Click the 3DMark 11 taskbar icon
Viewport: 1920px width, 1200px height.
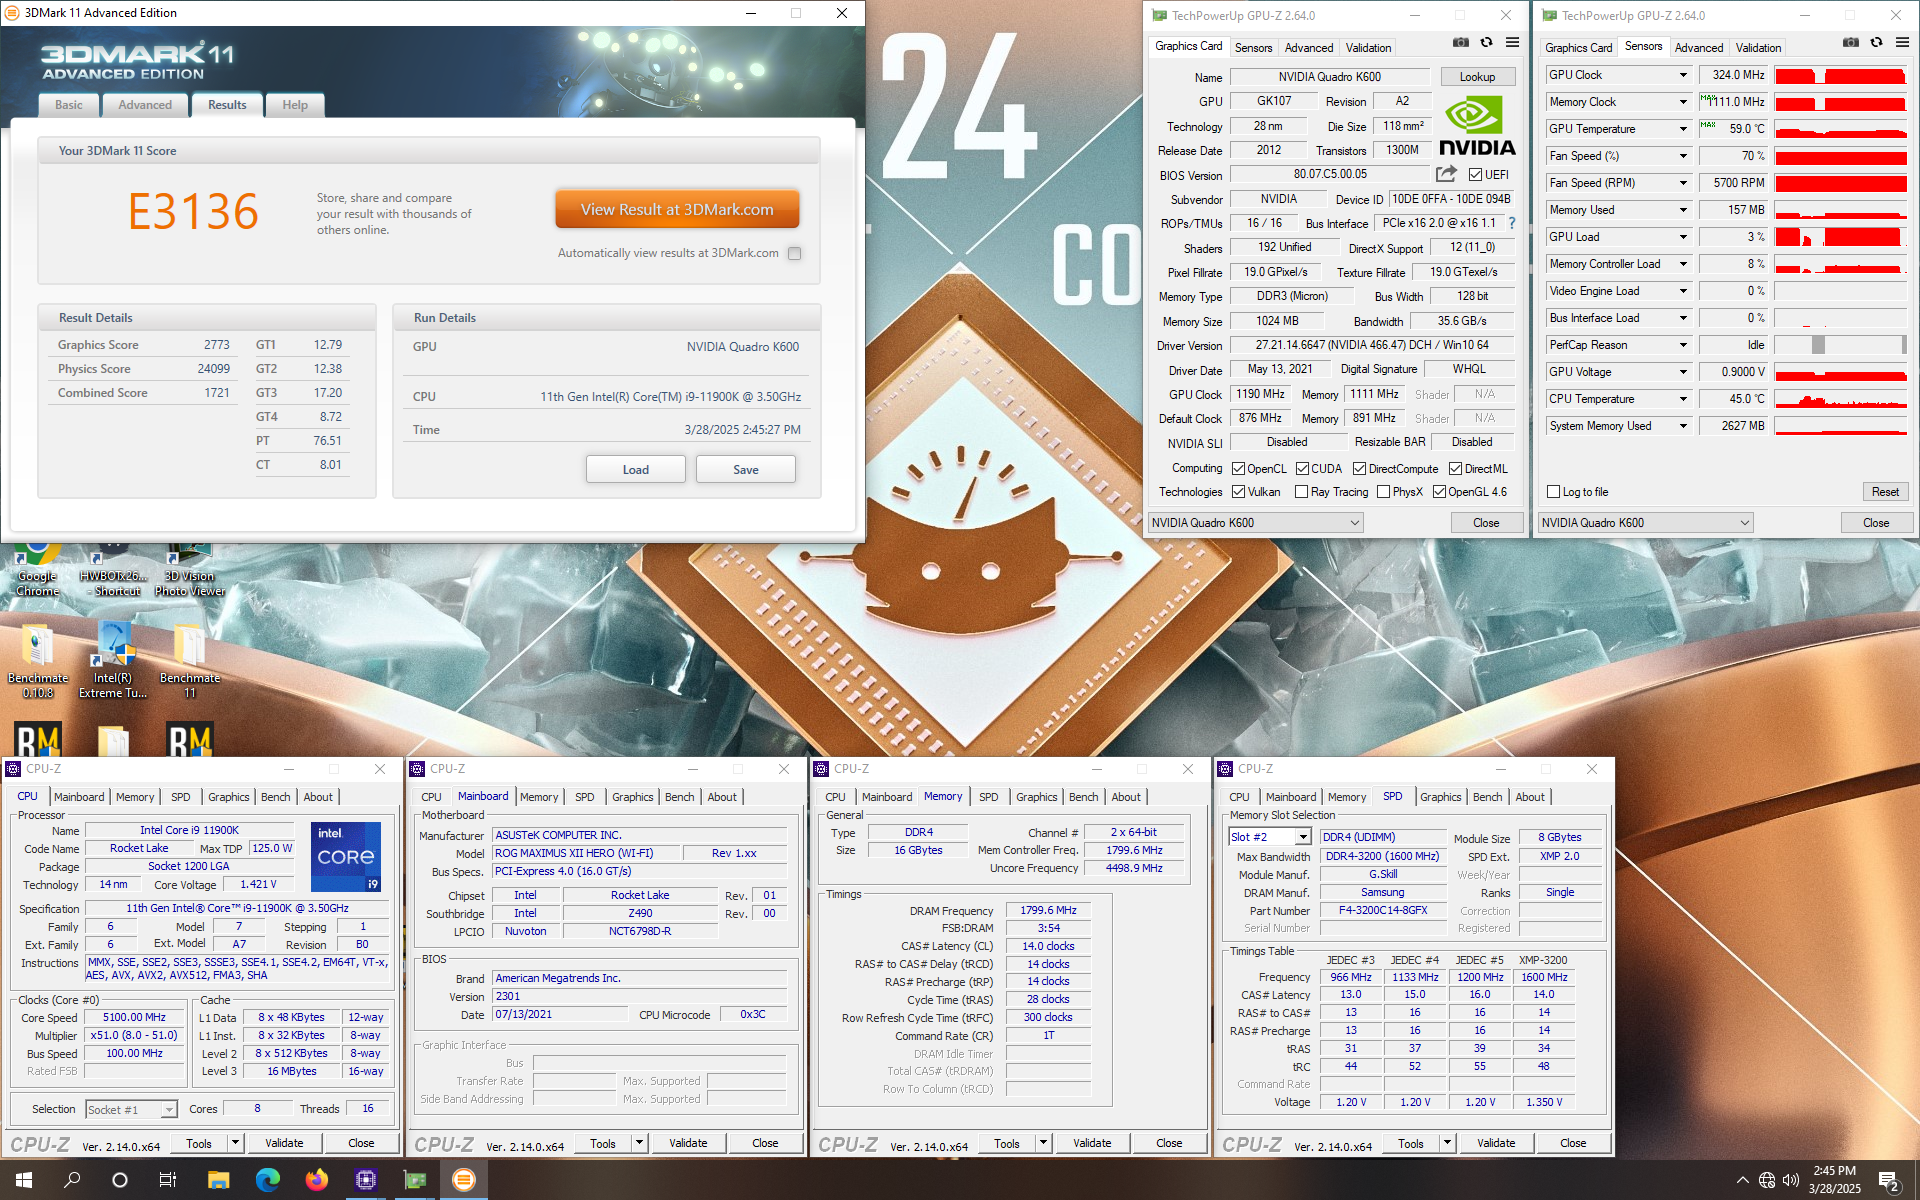(x=463, y=1180)
